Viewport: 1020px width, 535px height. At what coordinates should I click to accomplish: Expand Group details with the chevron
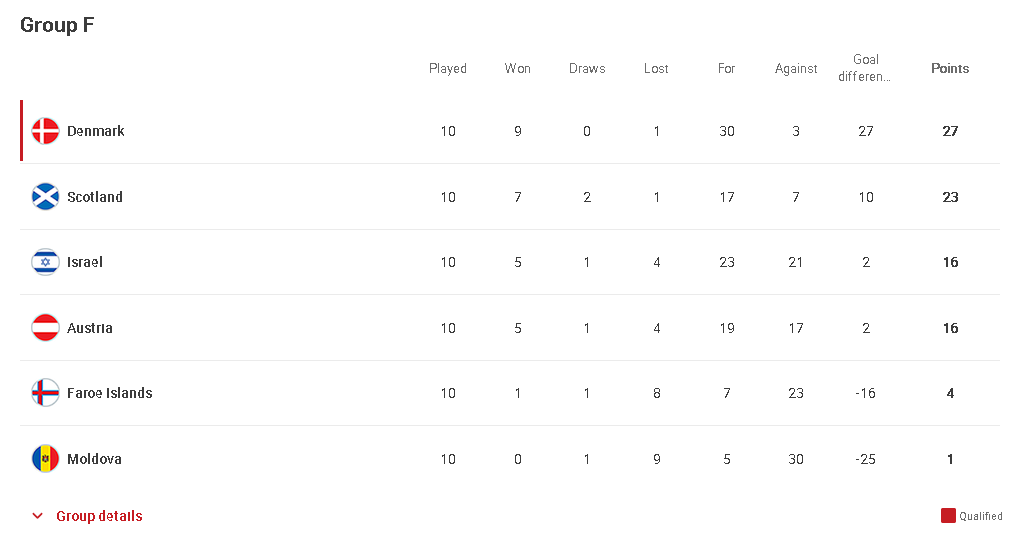point(38,516)
